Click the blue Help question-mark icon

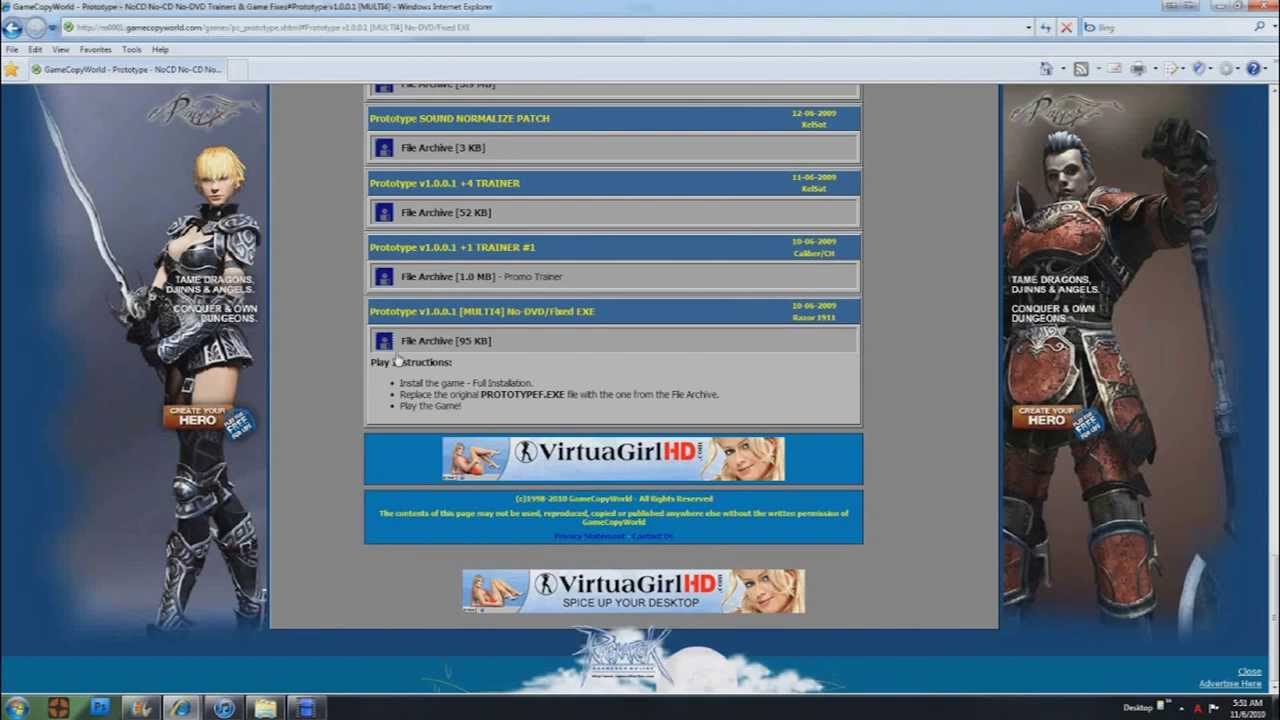click(1253, 69)
